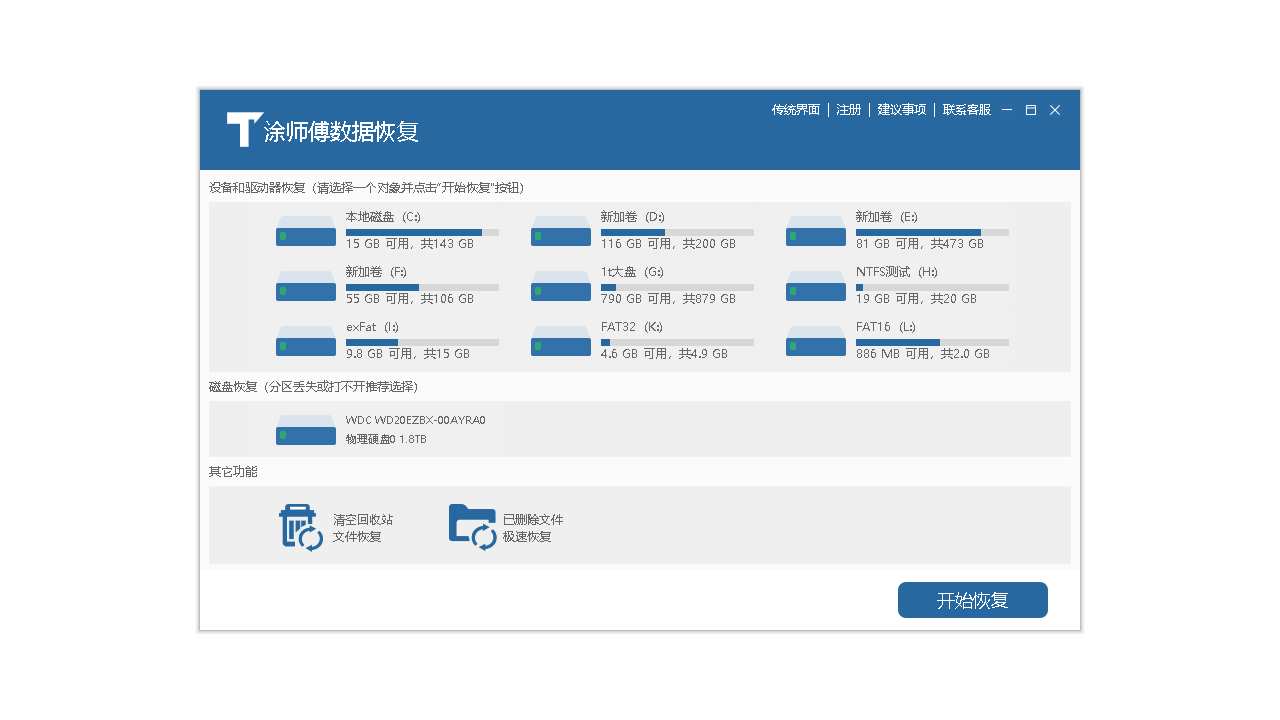Viewport: 1280px width, 720px height.
Task: Select the D: drive icon
Action: pos(561,231)
